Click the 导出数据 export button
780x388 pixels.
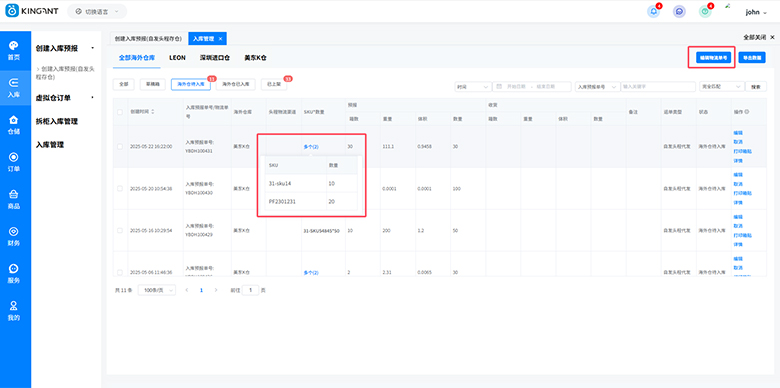coord(752,58)
